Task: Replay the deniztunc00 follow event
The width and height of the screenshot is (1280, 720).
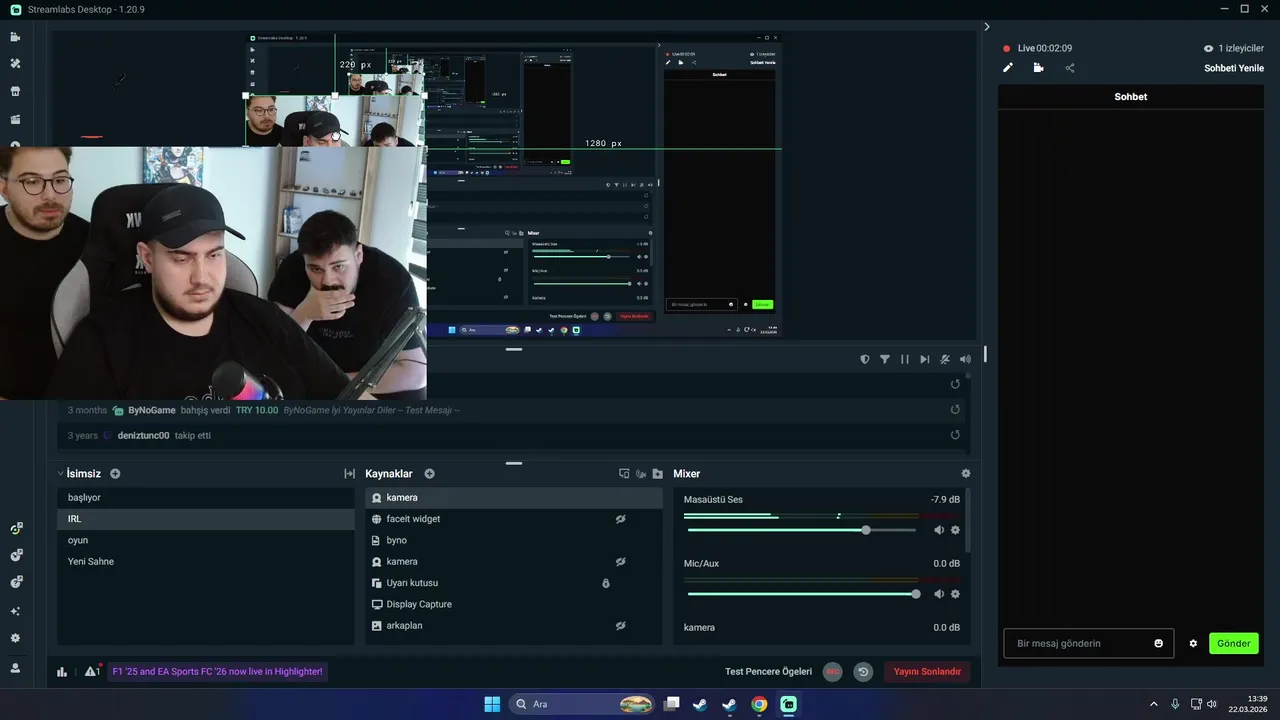Action: [955, 435]
